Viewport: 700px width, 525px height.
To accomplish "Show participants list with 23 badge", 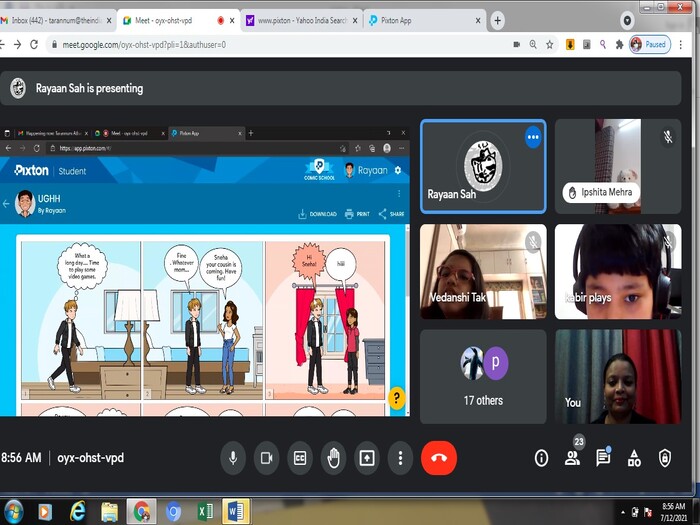I will (x=572, y=458).
